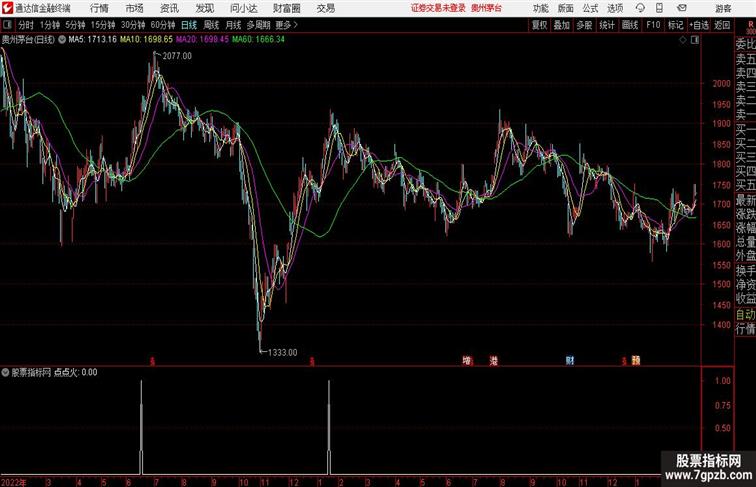Open the 公式 menu
This screenshot has height=487, width=756.
pyautogui.click(x=590, y=8)
